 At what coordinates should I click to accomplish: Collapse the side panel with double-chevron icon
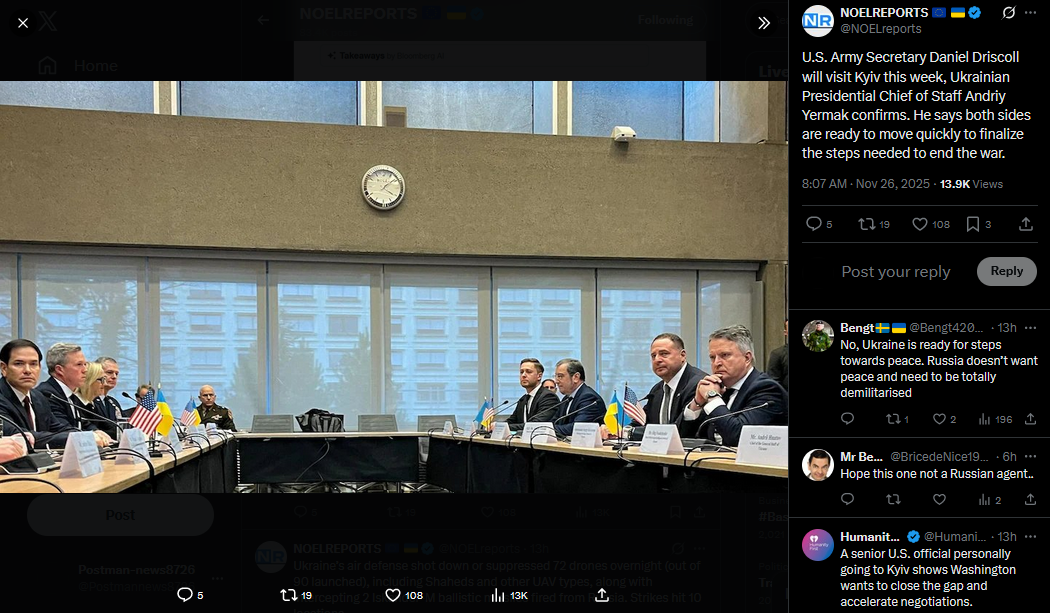tap(763, 23)
